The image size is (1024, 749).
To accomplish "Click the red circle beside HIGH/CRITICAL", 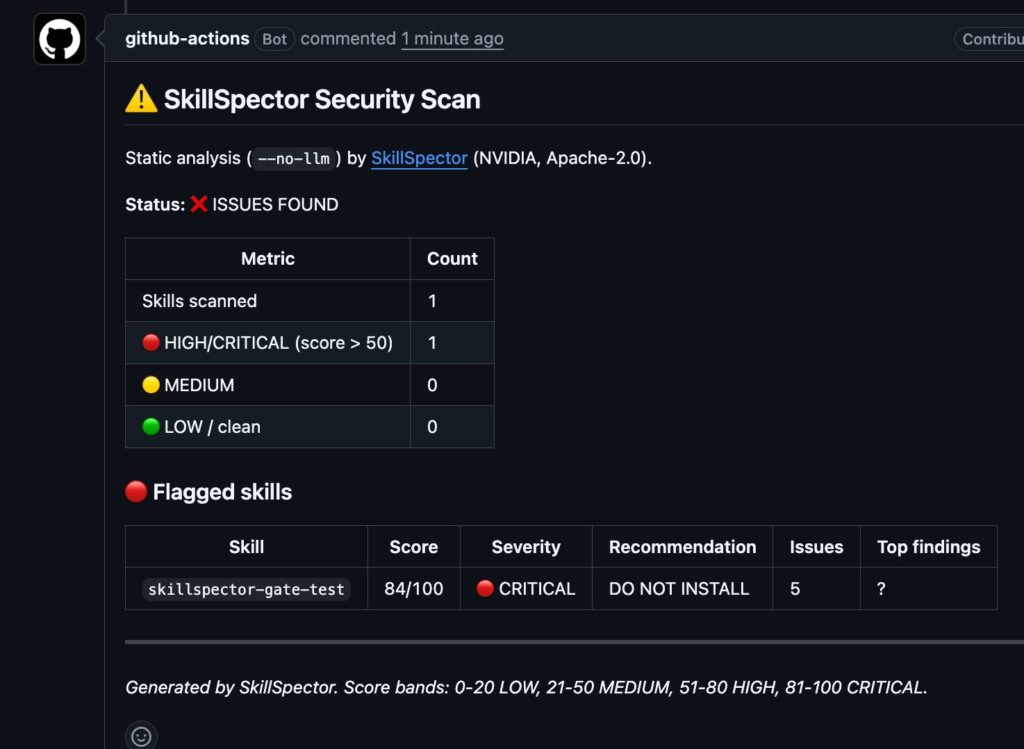I will [x=151, y=342].
